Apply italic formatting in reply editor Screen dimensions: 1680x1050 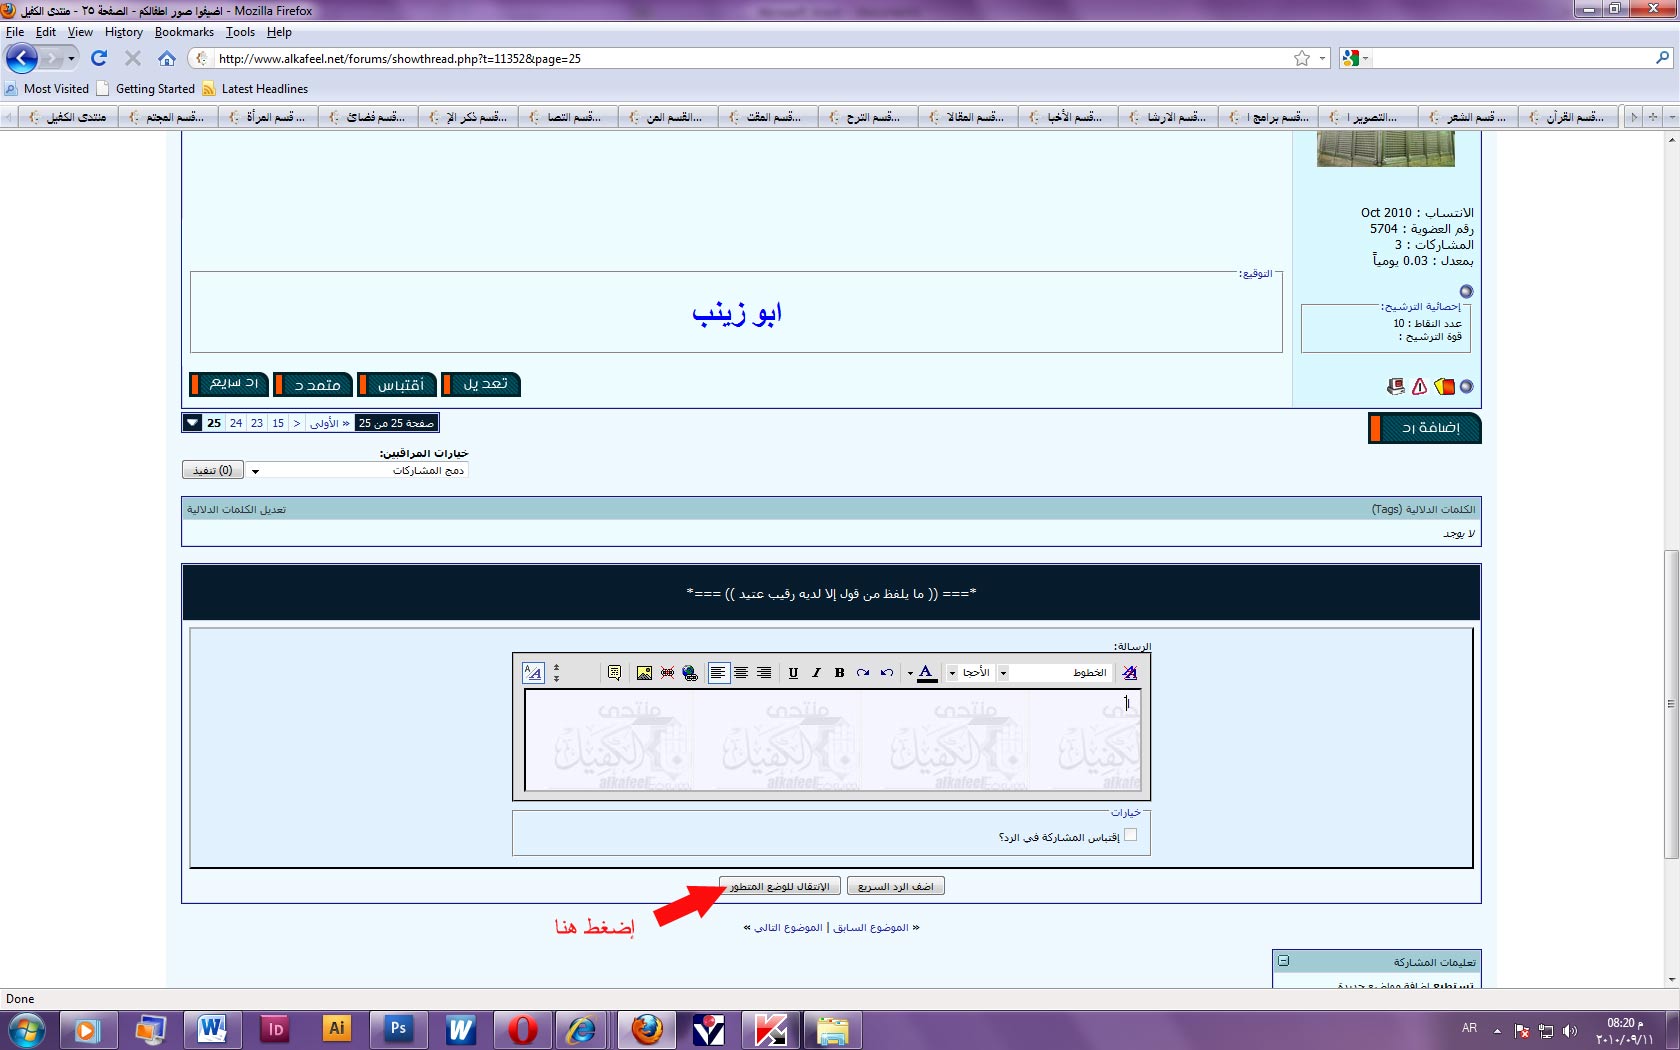tap(816, 673)
